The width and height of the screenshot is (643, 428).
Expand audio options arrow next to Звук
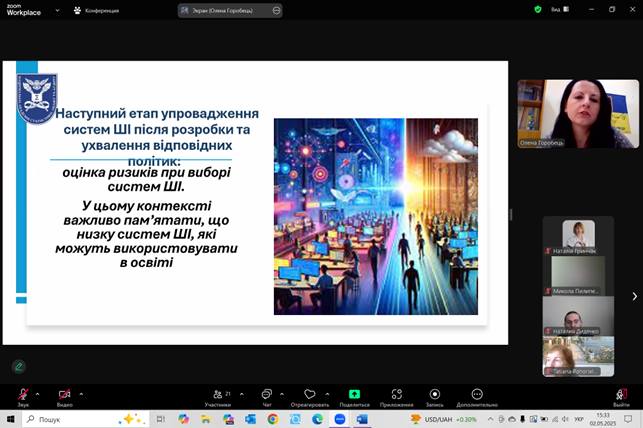(38, 392)
